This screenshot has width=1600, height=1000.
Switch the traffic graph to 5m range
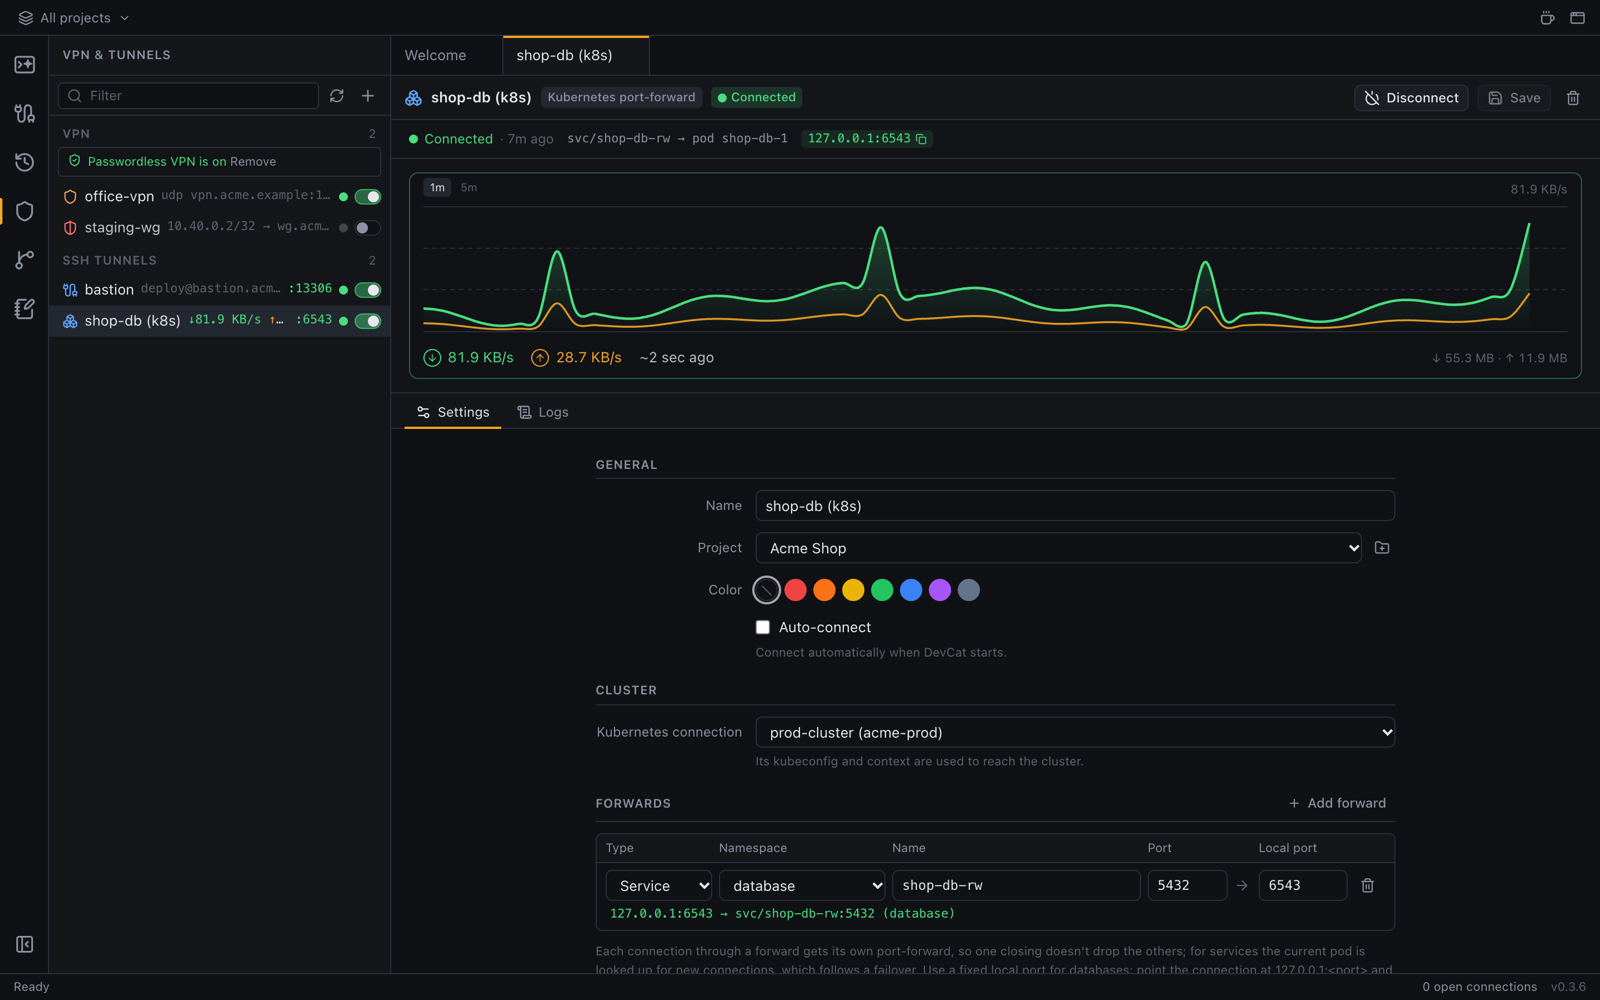(x=468, y=188)
